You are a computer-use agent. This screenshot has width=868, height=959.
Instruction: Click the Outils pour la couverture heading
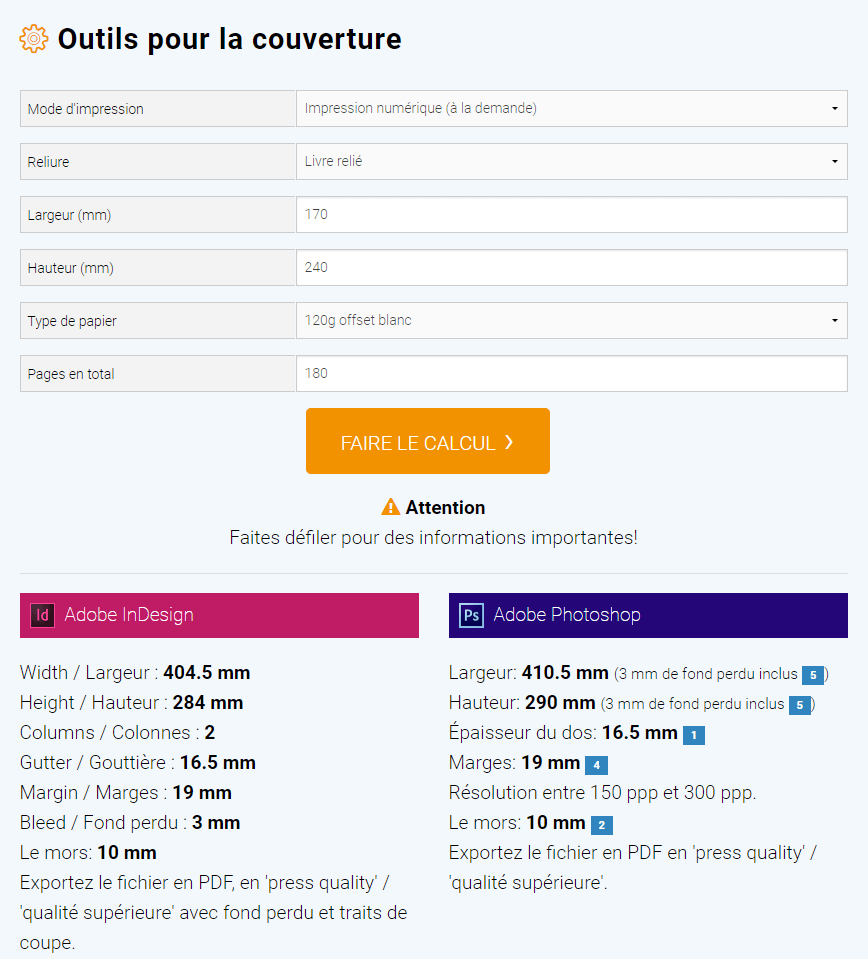[229, 39]
